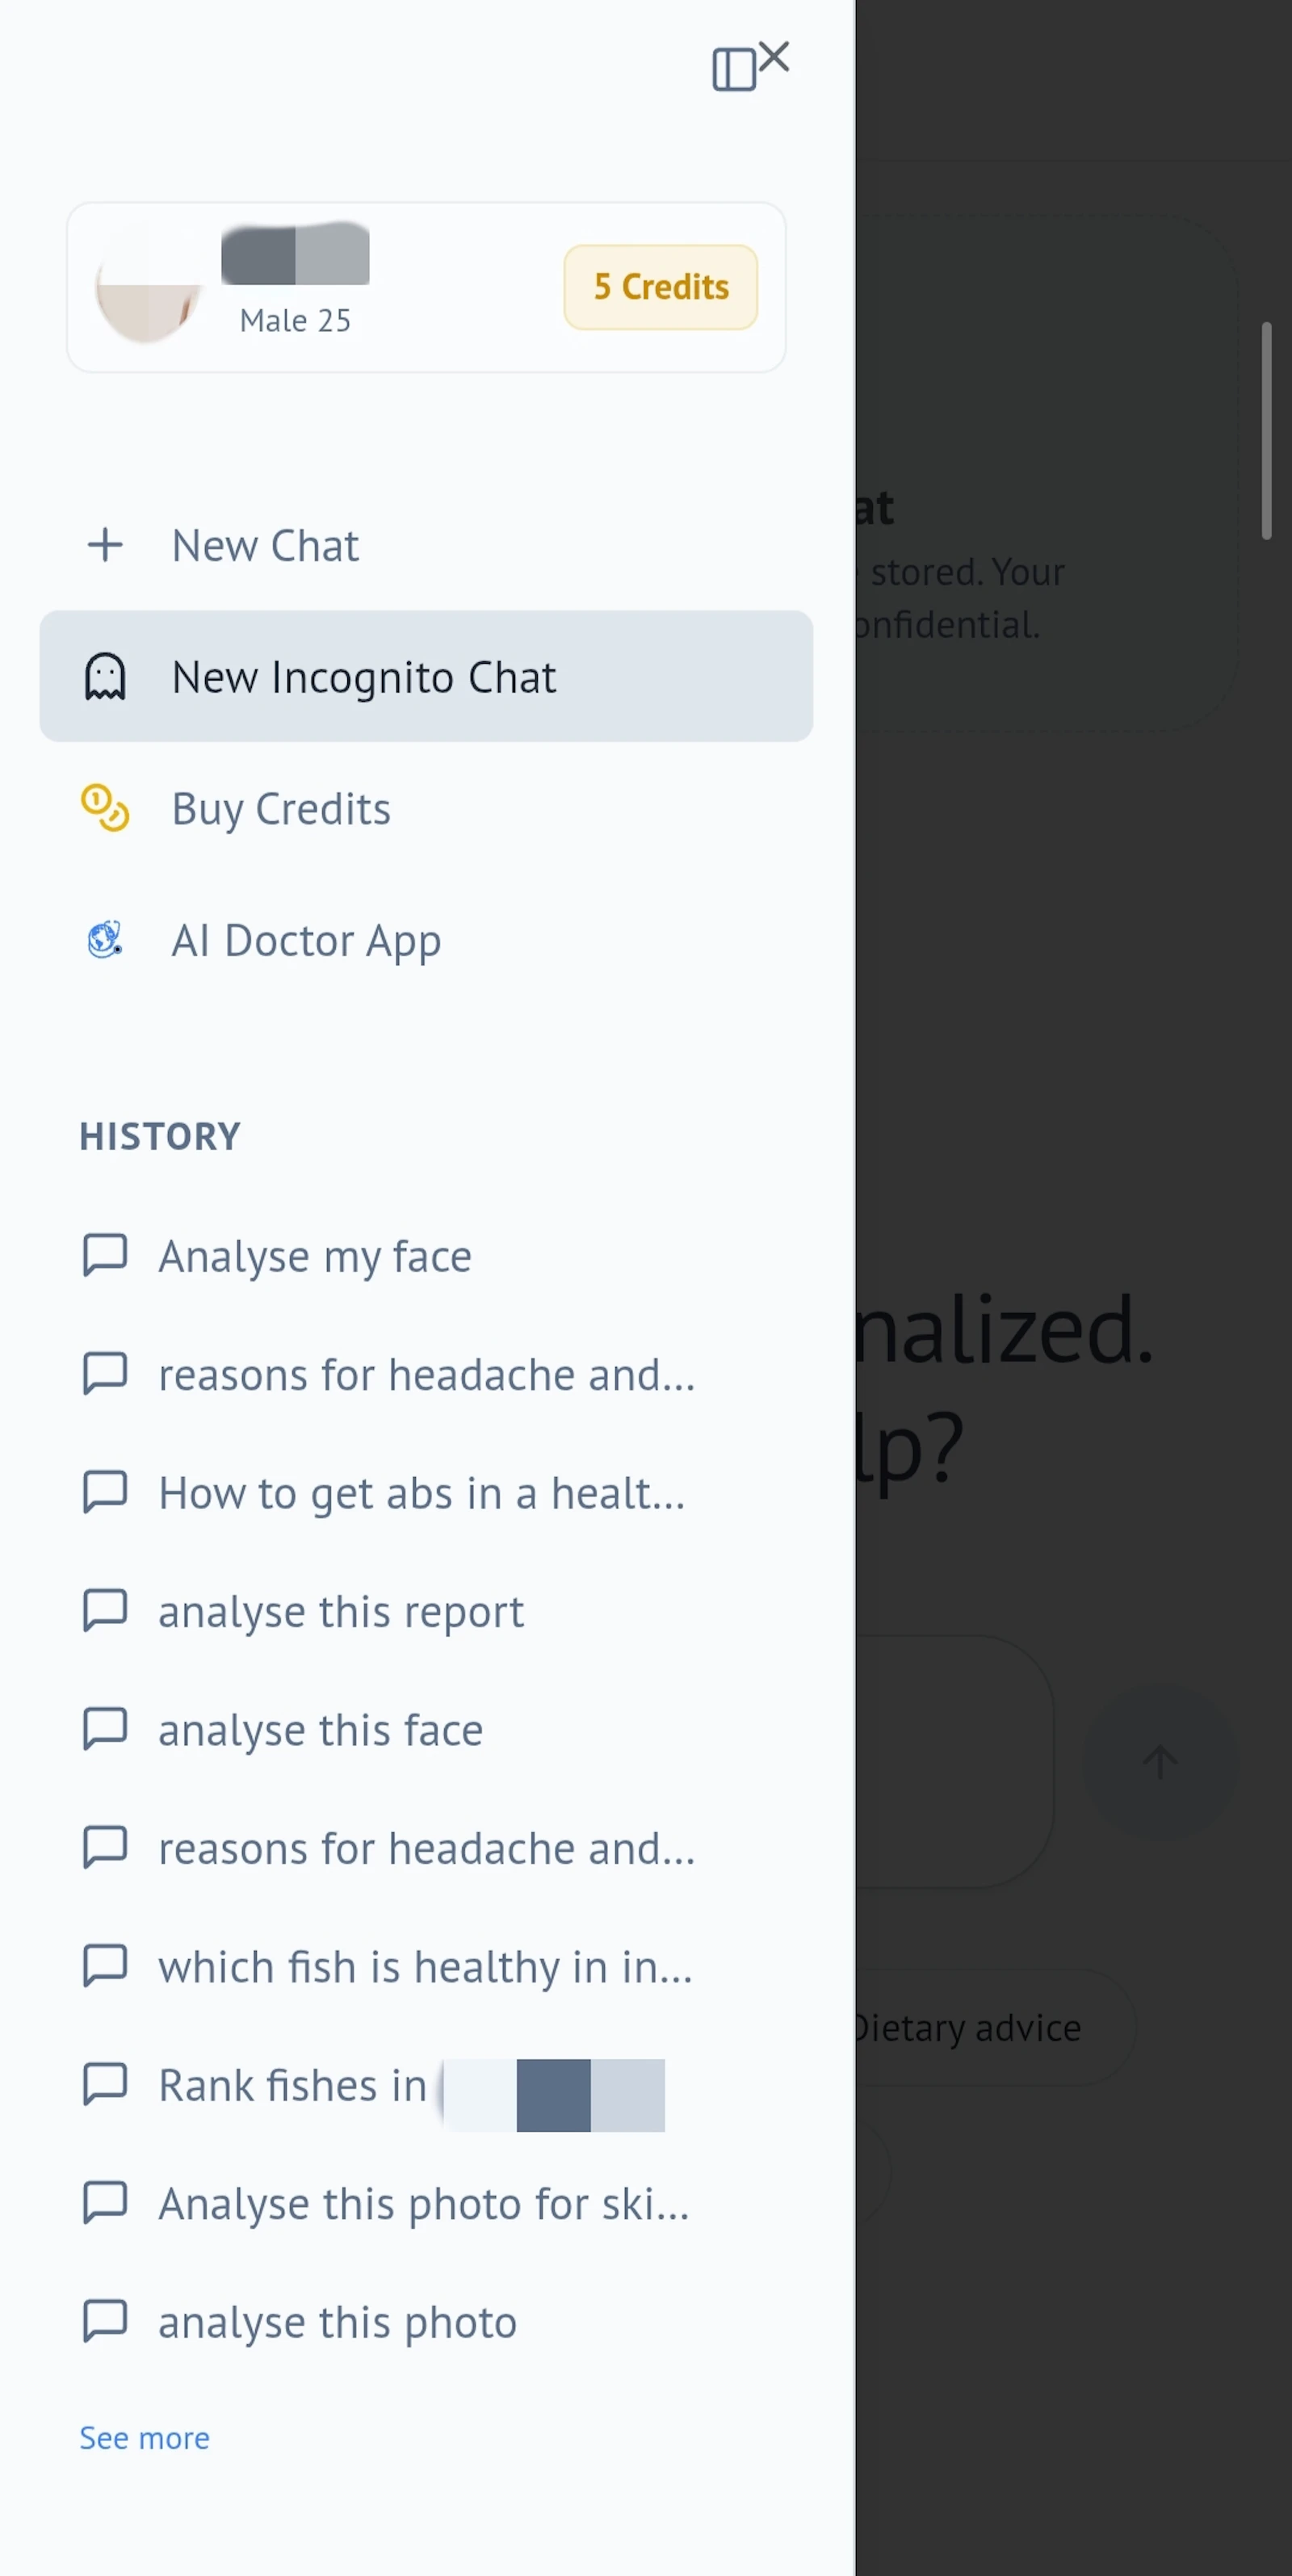Image resolution: width=1292 pixels, height=2576 pixels.
Task: Click the dimmed send arrow button
Action: click(1160, 1761)
